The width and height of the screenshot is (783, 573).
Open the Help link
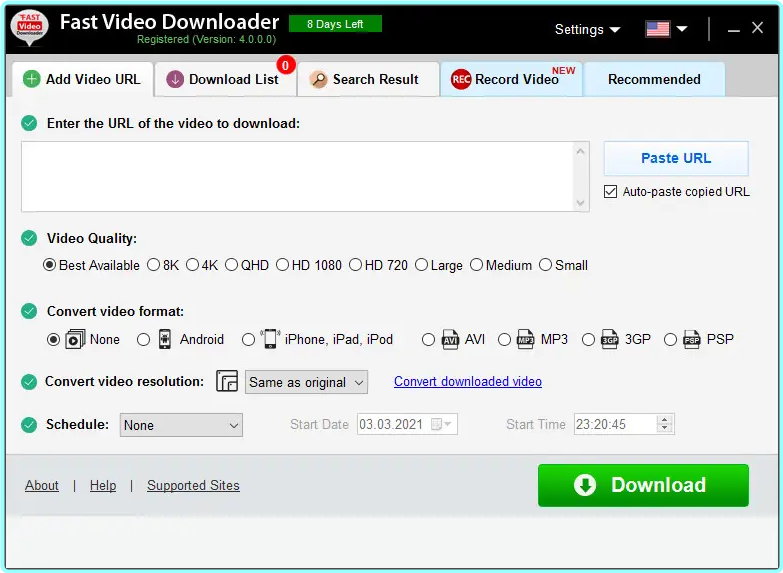click(x=103, y=485)
